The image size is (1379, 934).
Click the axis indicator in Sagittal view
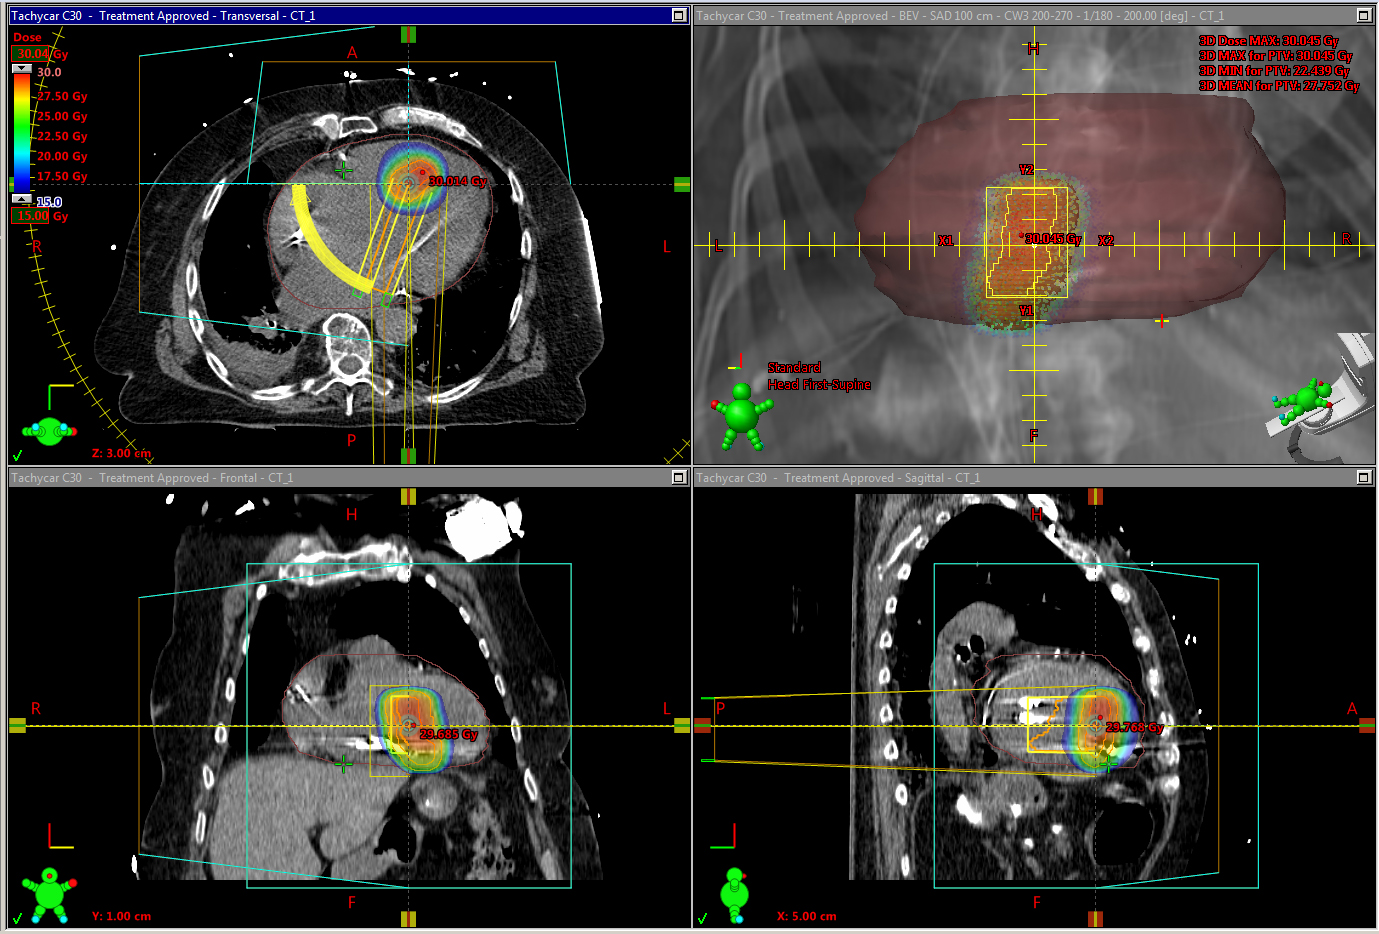[723, 836]
